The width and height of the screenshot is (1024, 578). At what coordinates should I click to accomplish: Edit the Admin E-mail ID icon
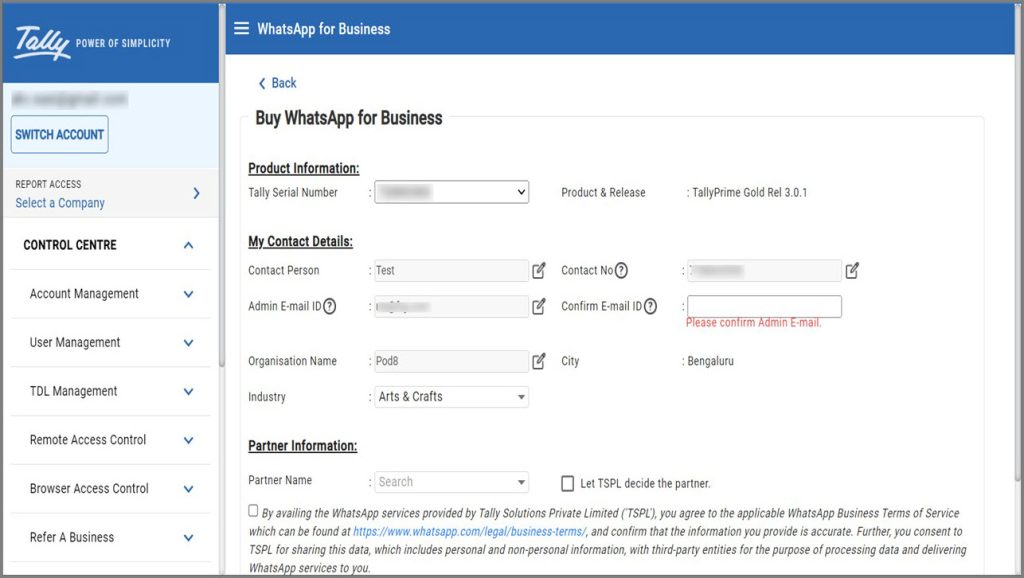pos(539,306)
